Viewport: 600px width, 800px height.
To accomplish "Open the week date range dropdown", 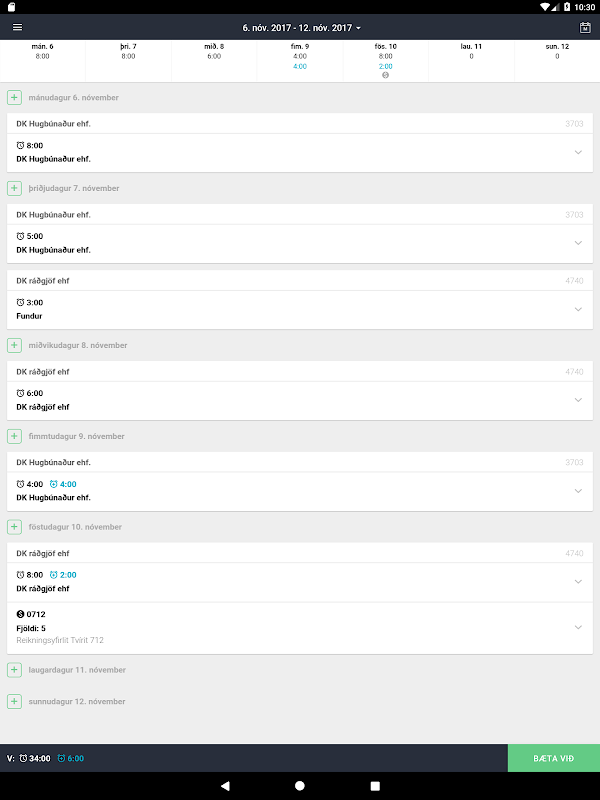I will coord(302,27).
